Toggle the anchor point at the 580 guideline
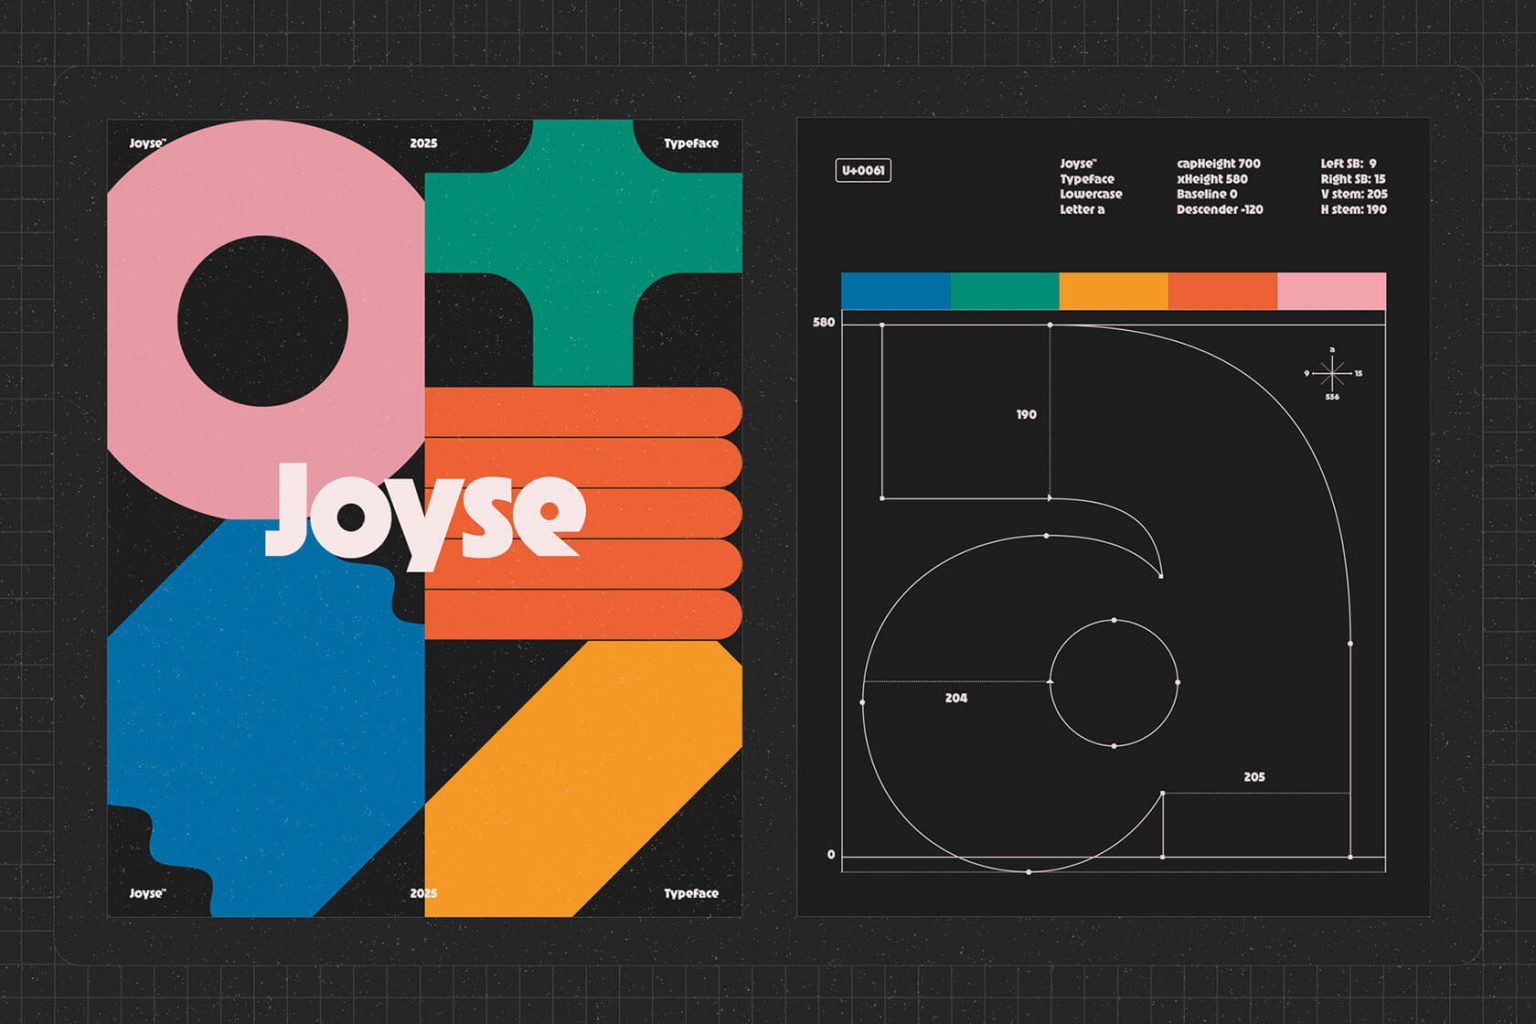This screenshot has width=1536, height=1024. tap(1049, 322)
